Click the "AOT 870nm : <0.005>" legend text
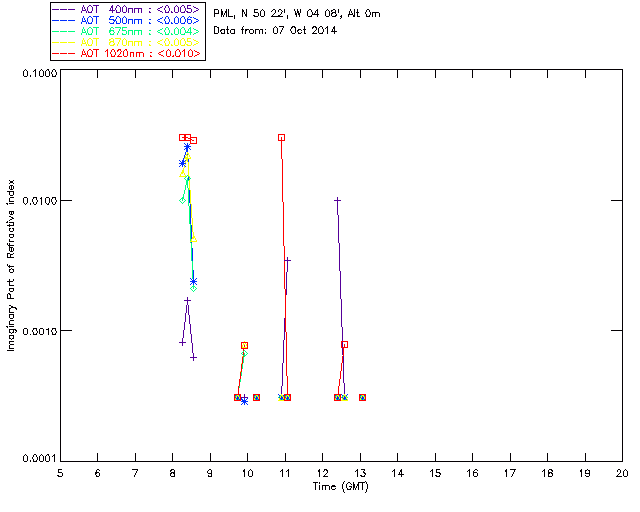The height and width of the screenshot is (512, 640). tap(140, 42)
